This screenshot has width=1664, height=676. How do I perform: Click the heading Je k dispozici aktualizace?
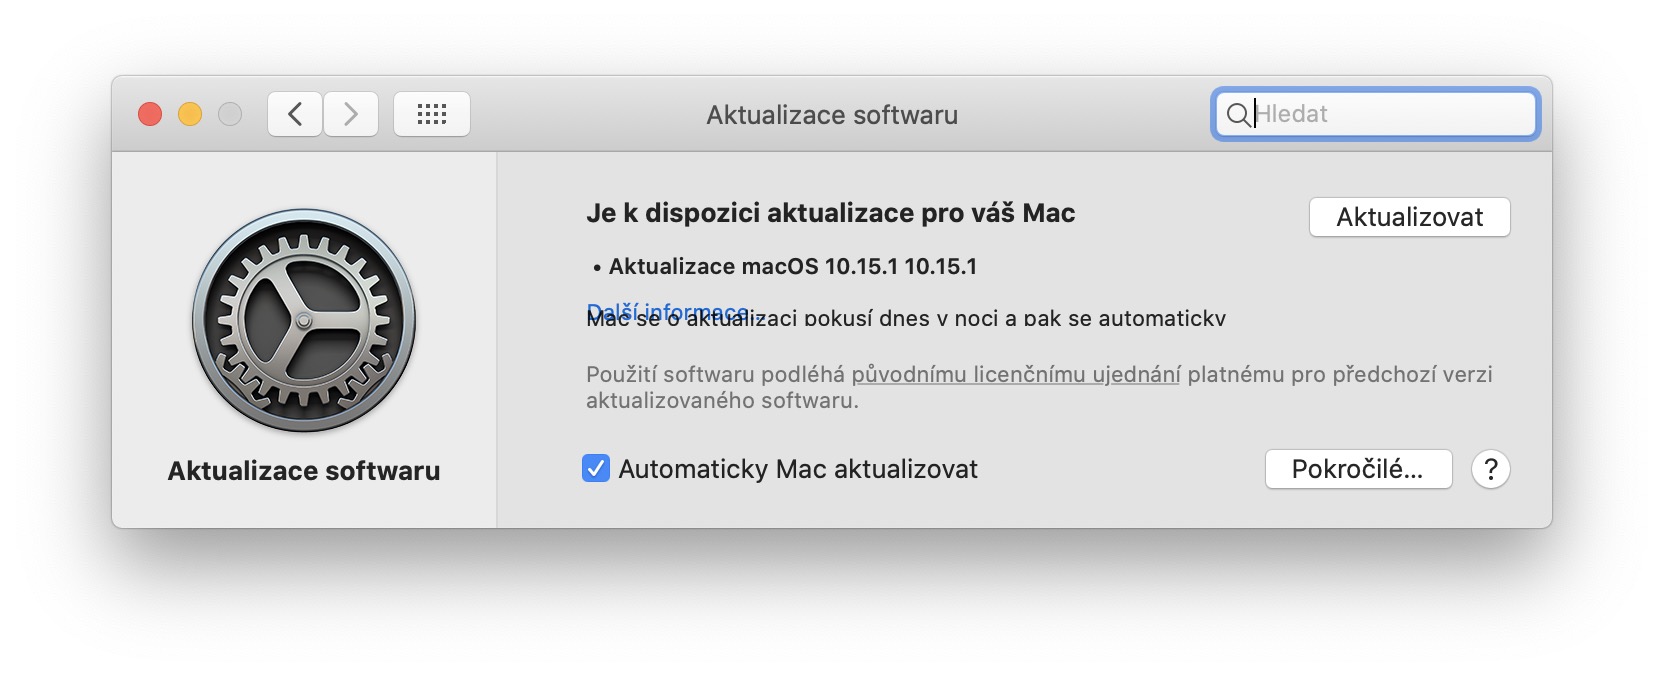(x=830, y=213)
